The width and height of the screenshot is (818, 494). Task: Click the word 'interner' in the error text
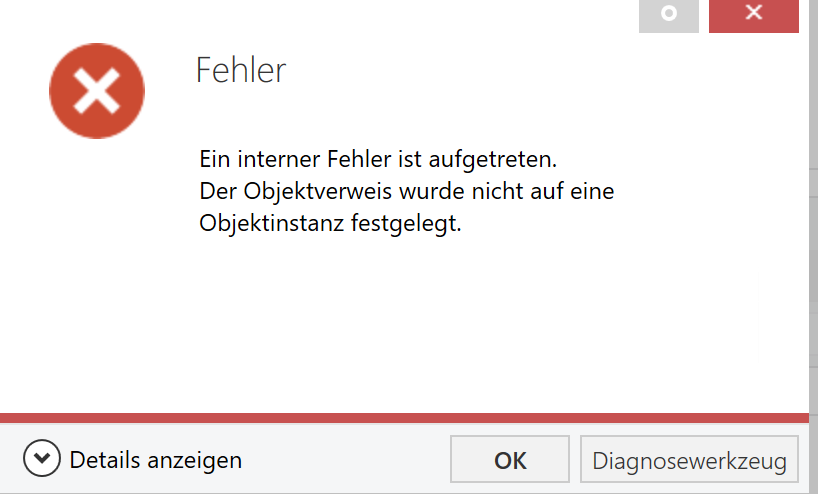279,159
